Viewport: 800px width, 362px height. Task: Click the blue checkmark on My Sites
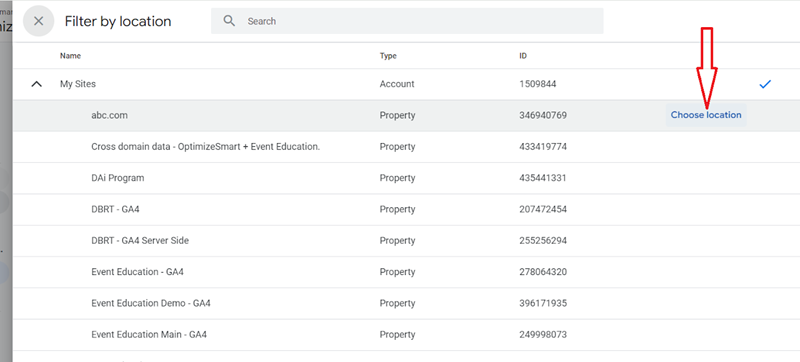[765, 84]
